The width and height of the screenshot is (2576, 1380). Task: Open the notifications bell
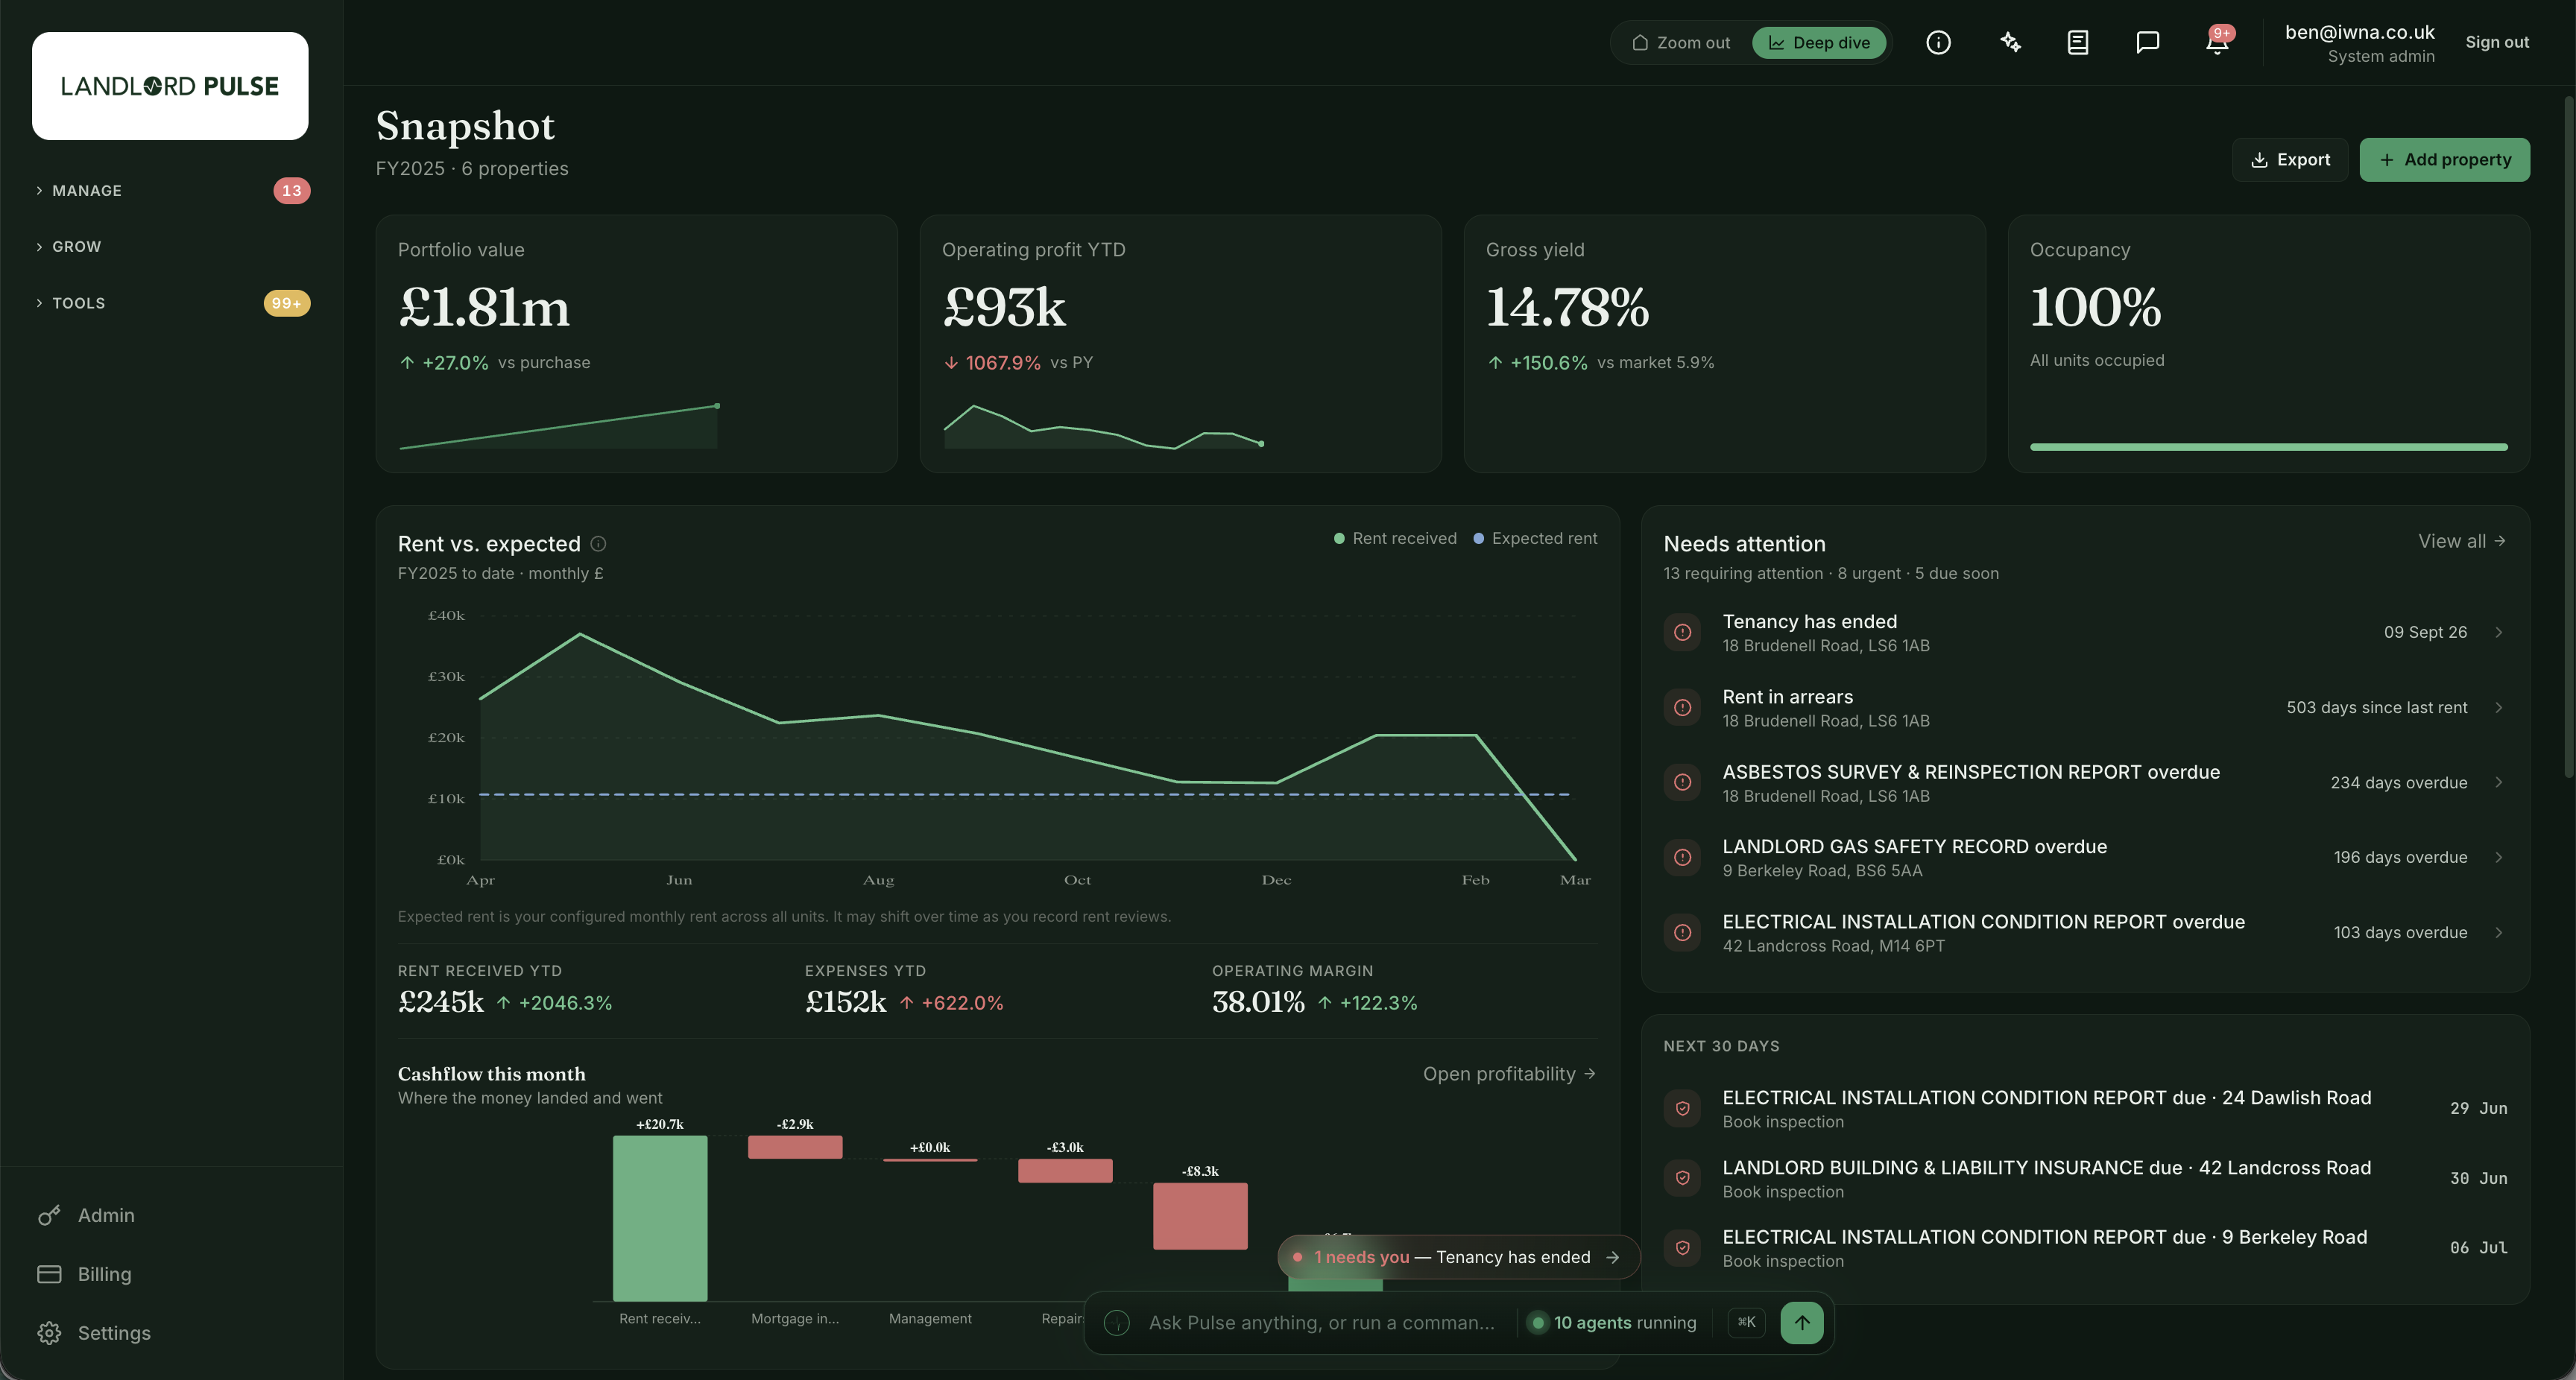pyautogui.click(x=2217, y=42)
